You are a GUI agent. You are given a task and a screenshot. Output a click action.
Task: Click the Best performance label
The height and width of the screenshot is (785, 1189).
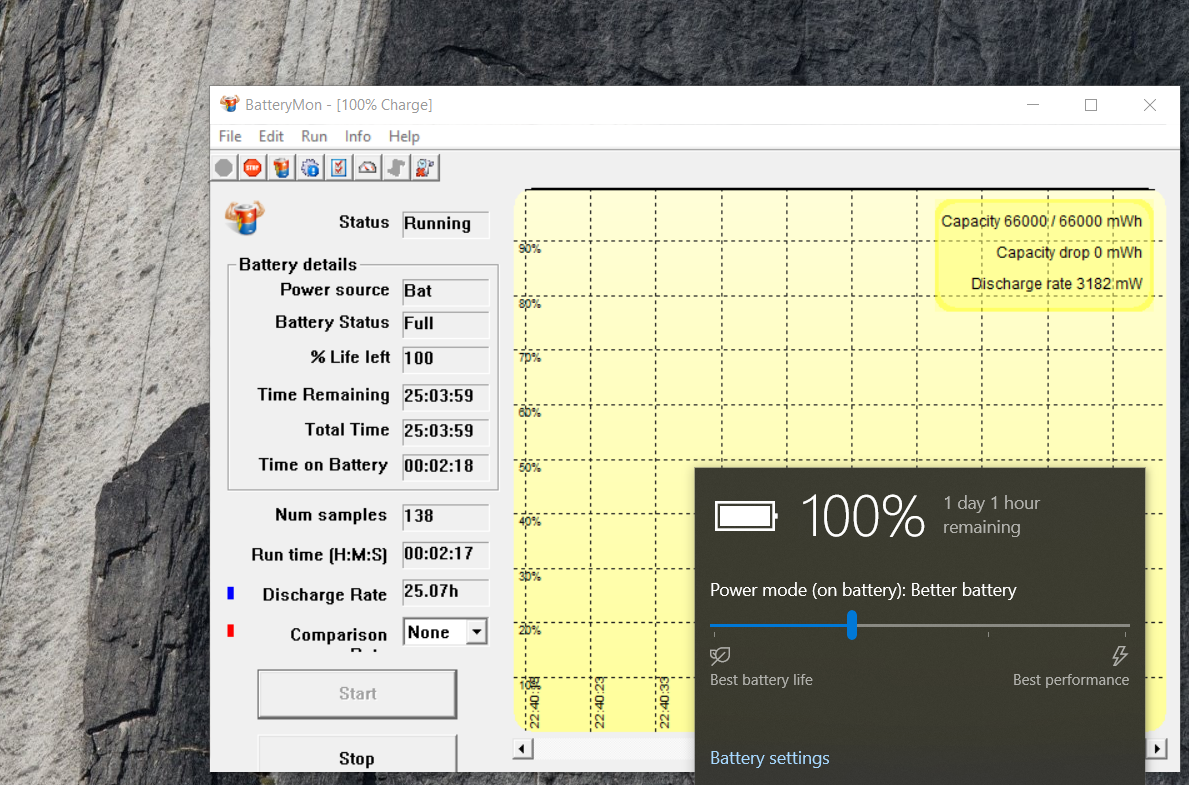[x=1071, y=680]
